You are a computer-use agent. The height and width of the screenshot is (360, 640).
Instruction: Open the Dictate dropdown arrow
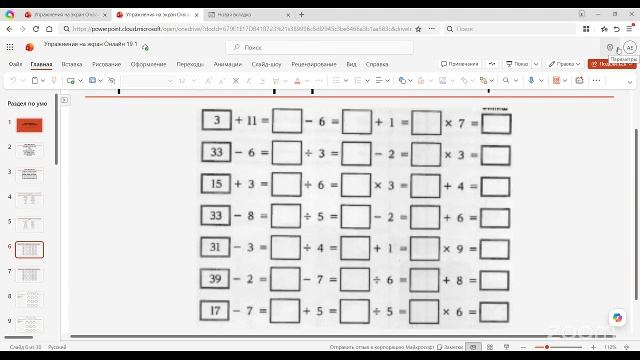[541, 80]
